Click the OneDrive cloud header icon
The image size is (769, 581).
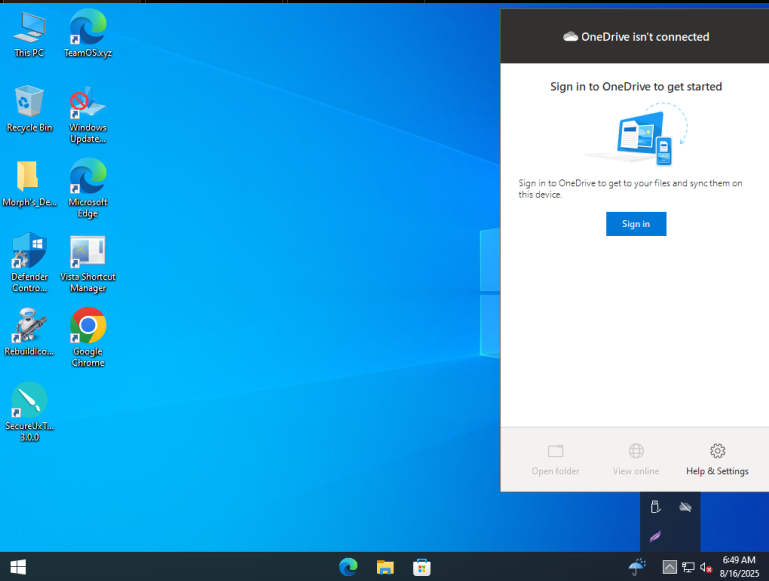570,37
